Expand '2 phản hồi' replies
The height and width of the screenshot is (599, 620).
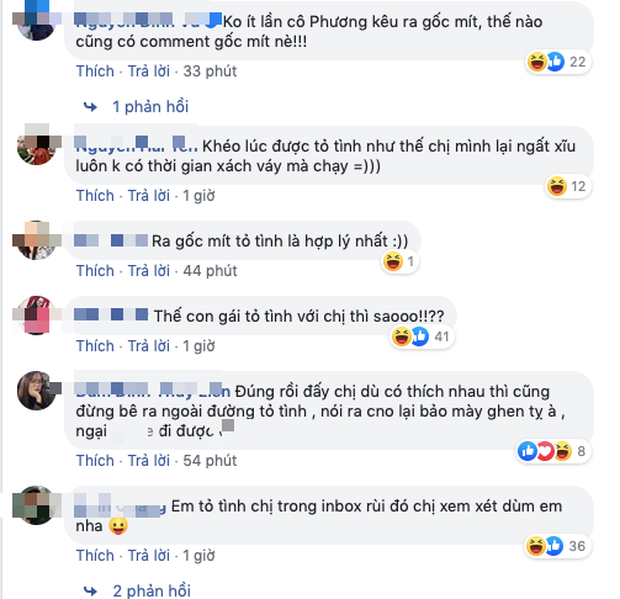pyautogui.click(x=151, y=591)
